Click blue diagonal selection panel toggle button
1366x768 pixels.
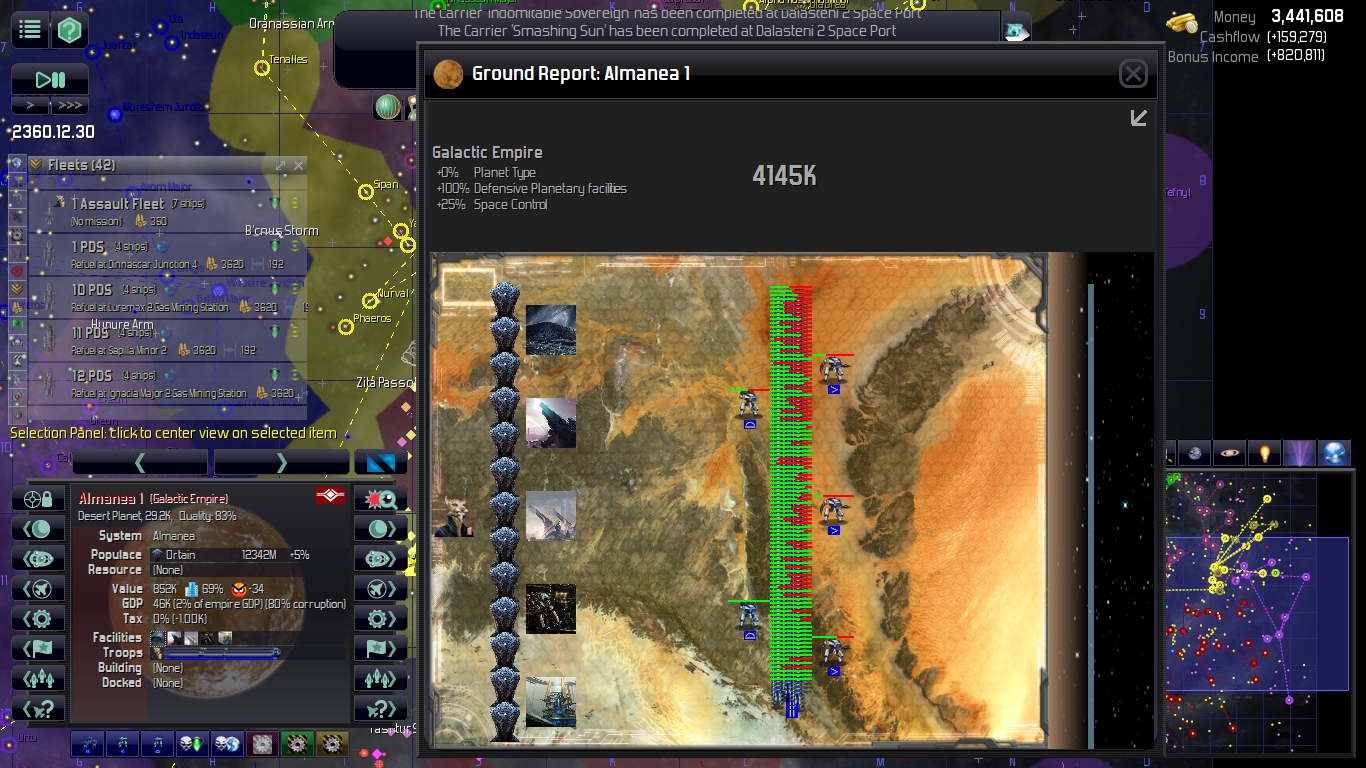coord(381,462)
